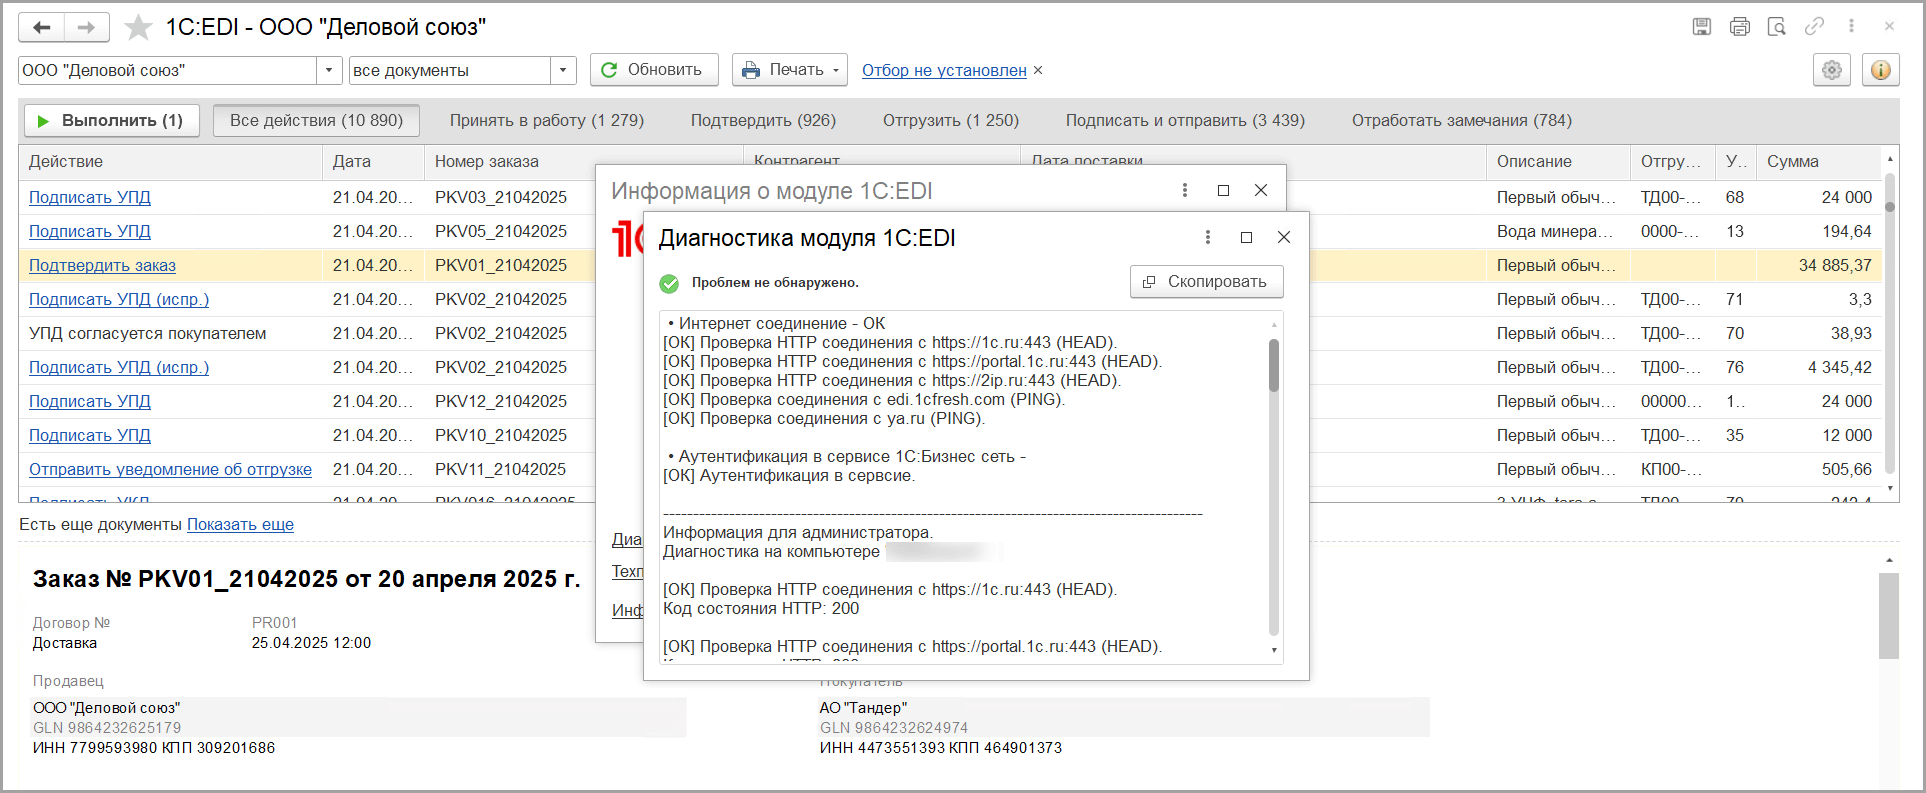Open 'Подписать УПД' link for PKV03_21042025
The image size is (1926, 793).
click(90, 197)
